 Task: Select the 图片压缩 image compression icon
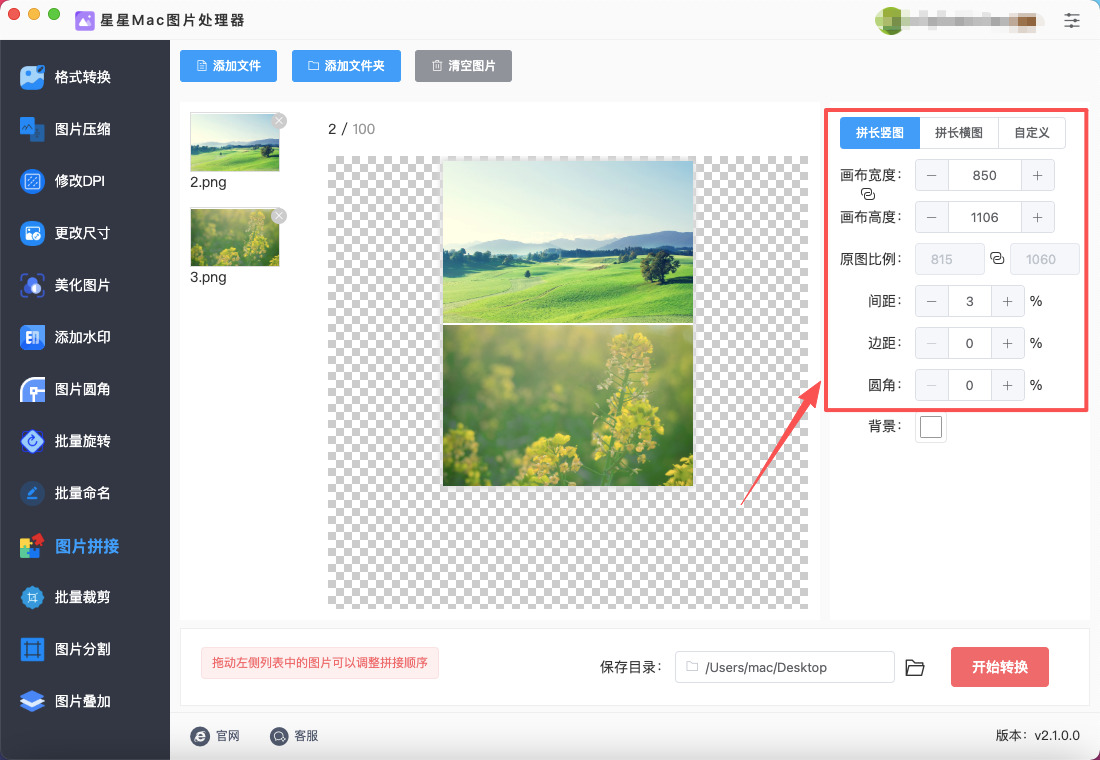coord(32,129)
